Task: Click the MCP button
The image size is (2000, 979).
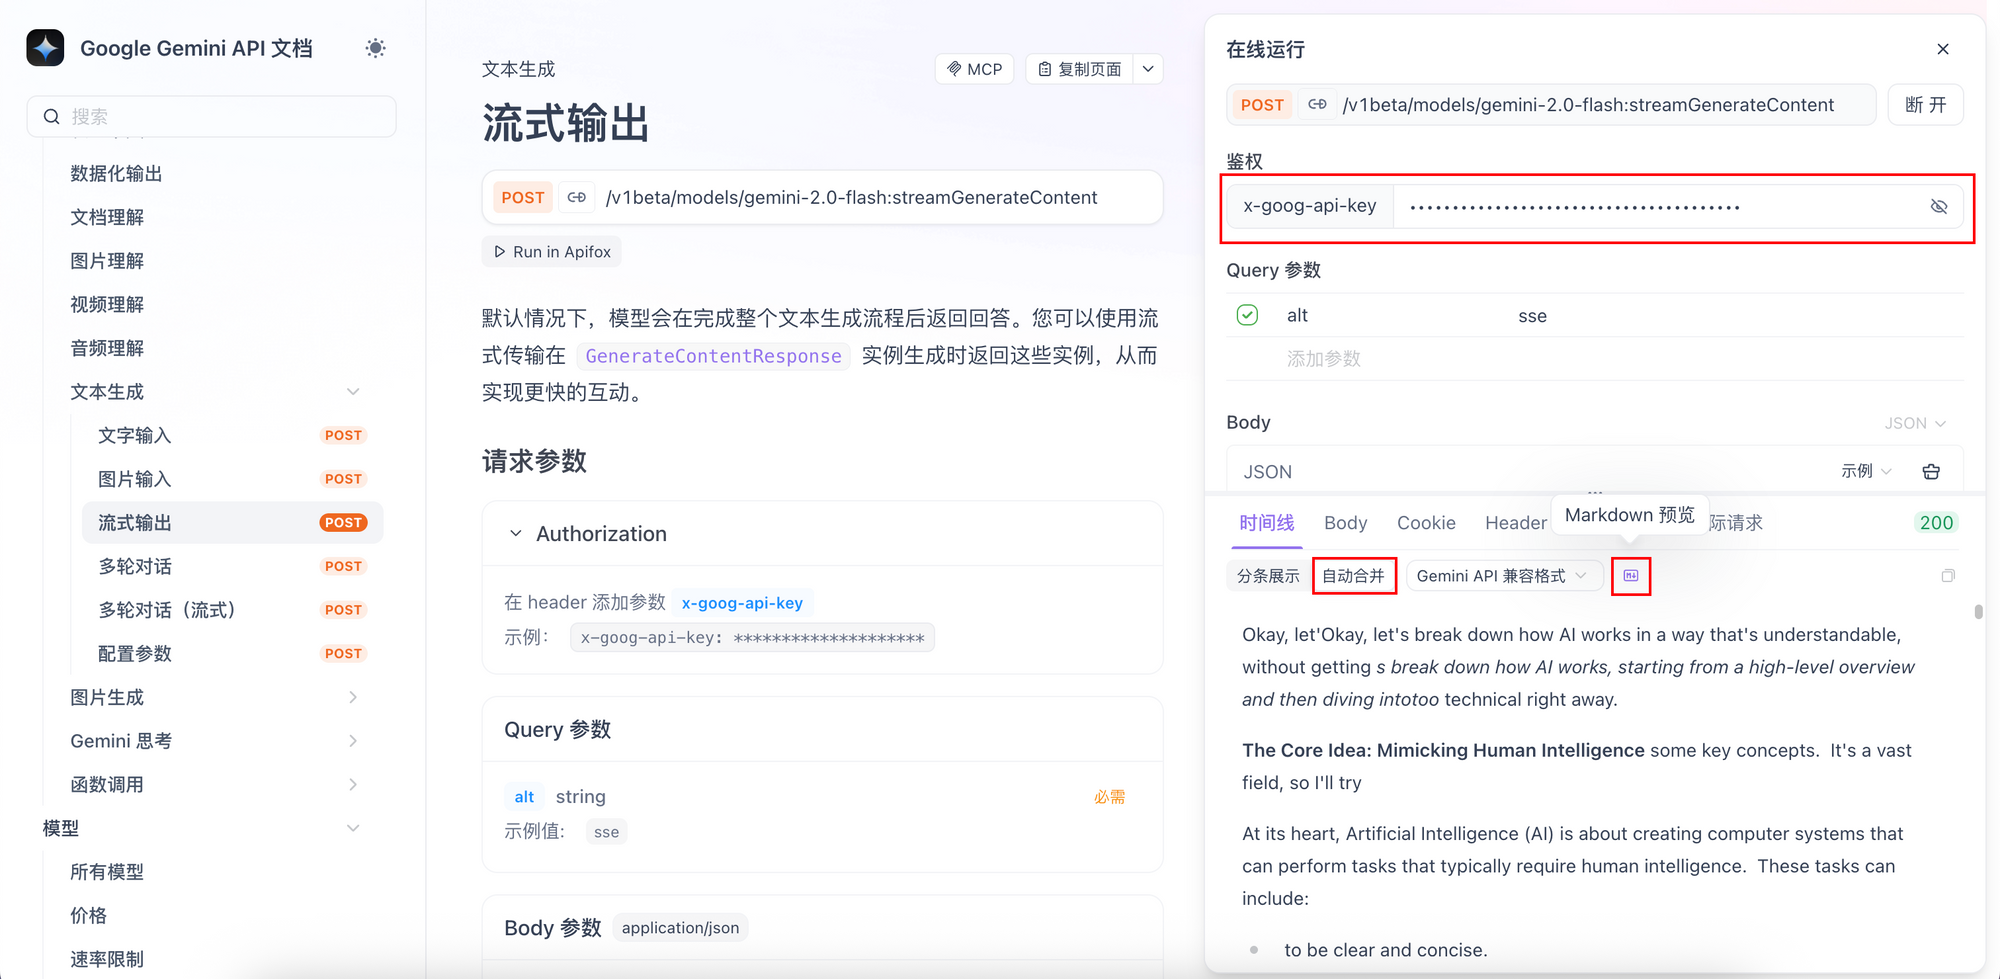Action: (974, 69)
